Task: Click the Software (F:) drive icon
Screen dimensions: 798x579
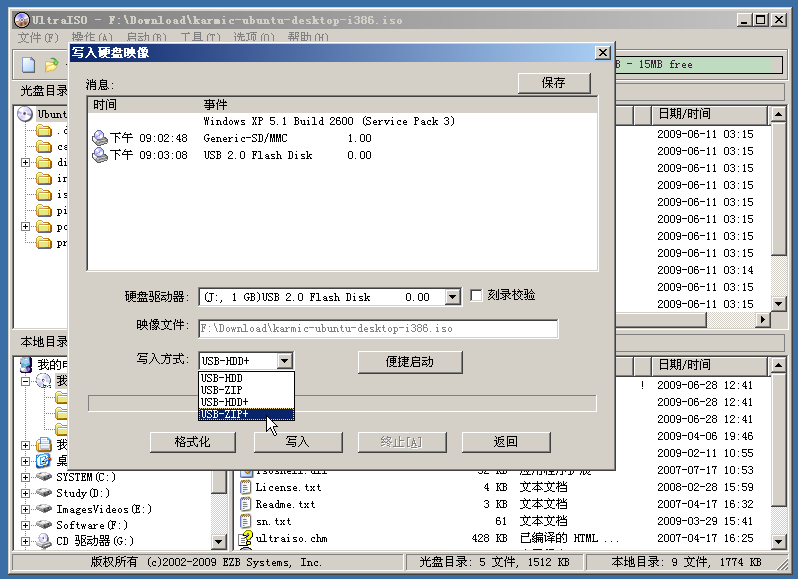Action: coord(44,525)
